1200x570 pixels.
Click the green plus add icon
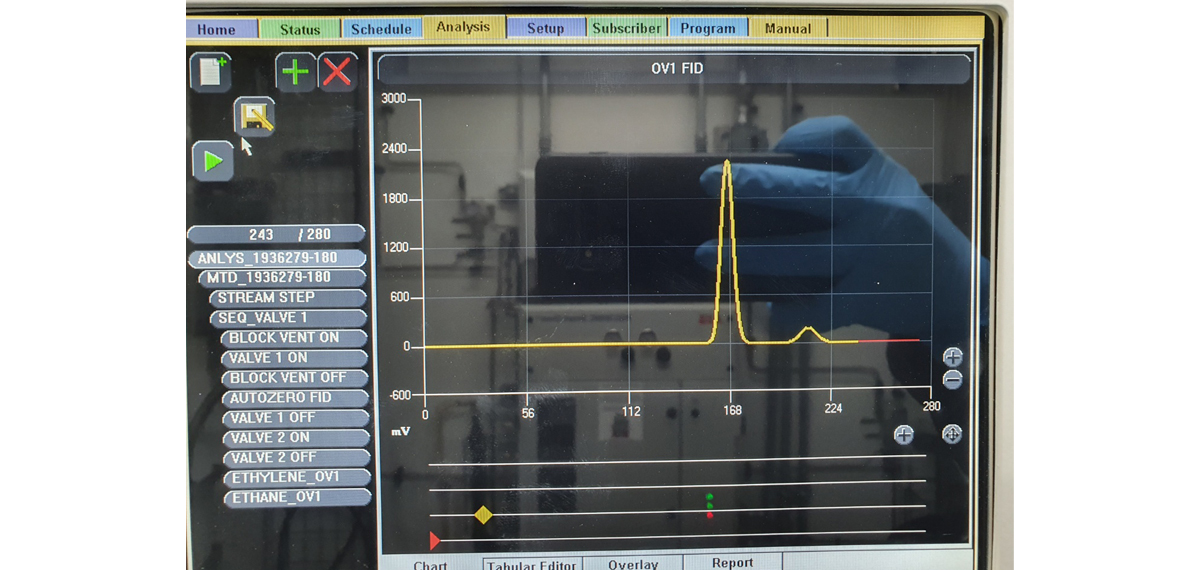click(296, 73)
